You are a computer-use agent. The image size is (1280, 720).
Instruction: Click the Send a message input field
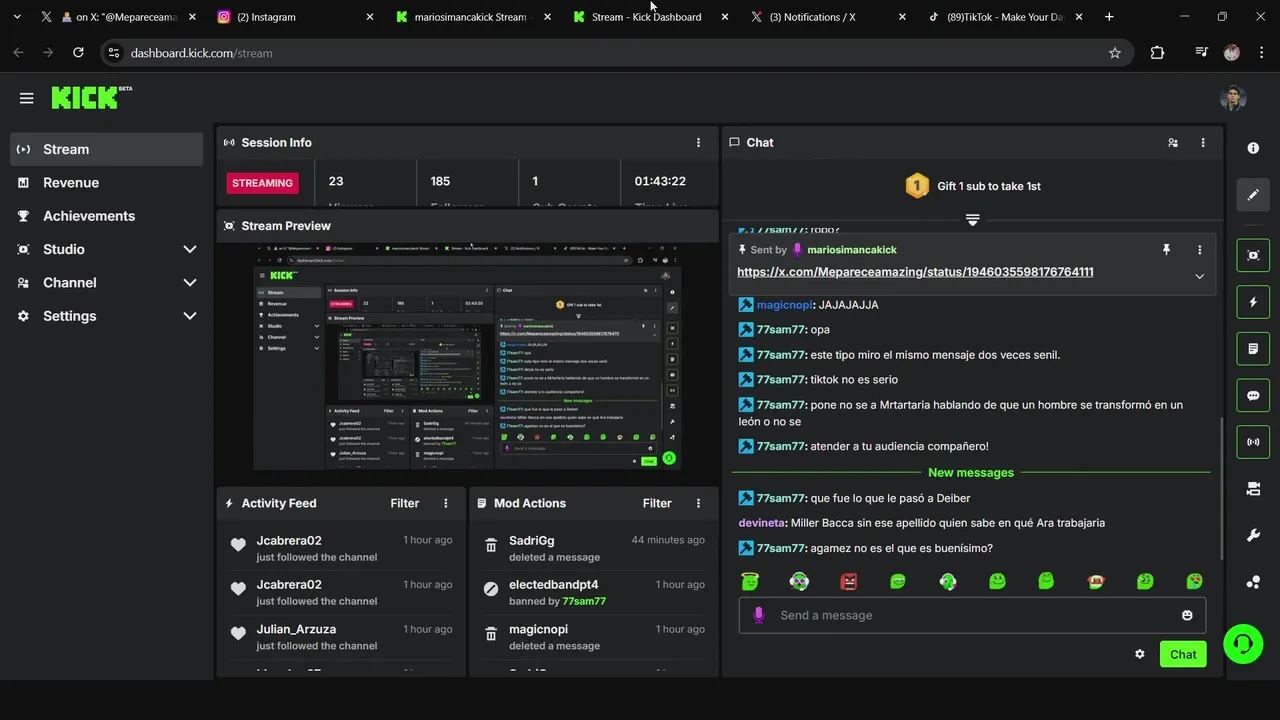coord(972,615)
